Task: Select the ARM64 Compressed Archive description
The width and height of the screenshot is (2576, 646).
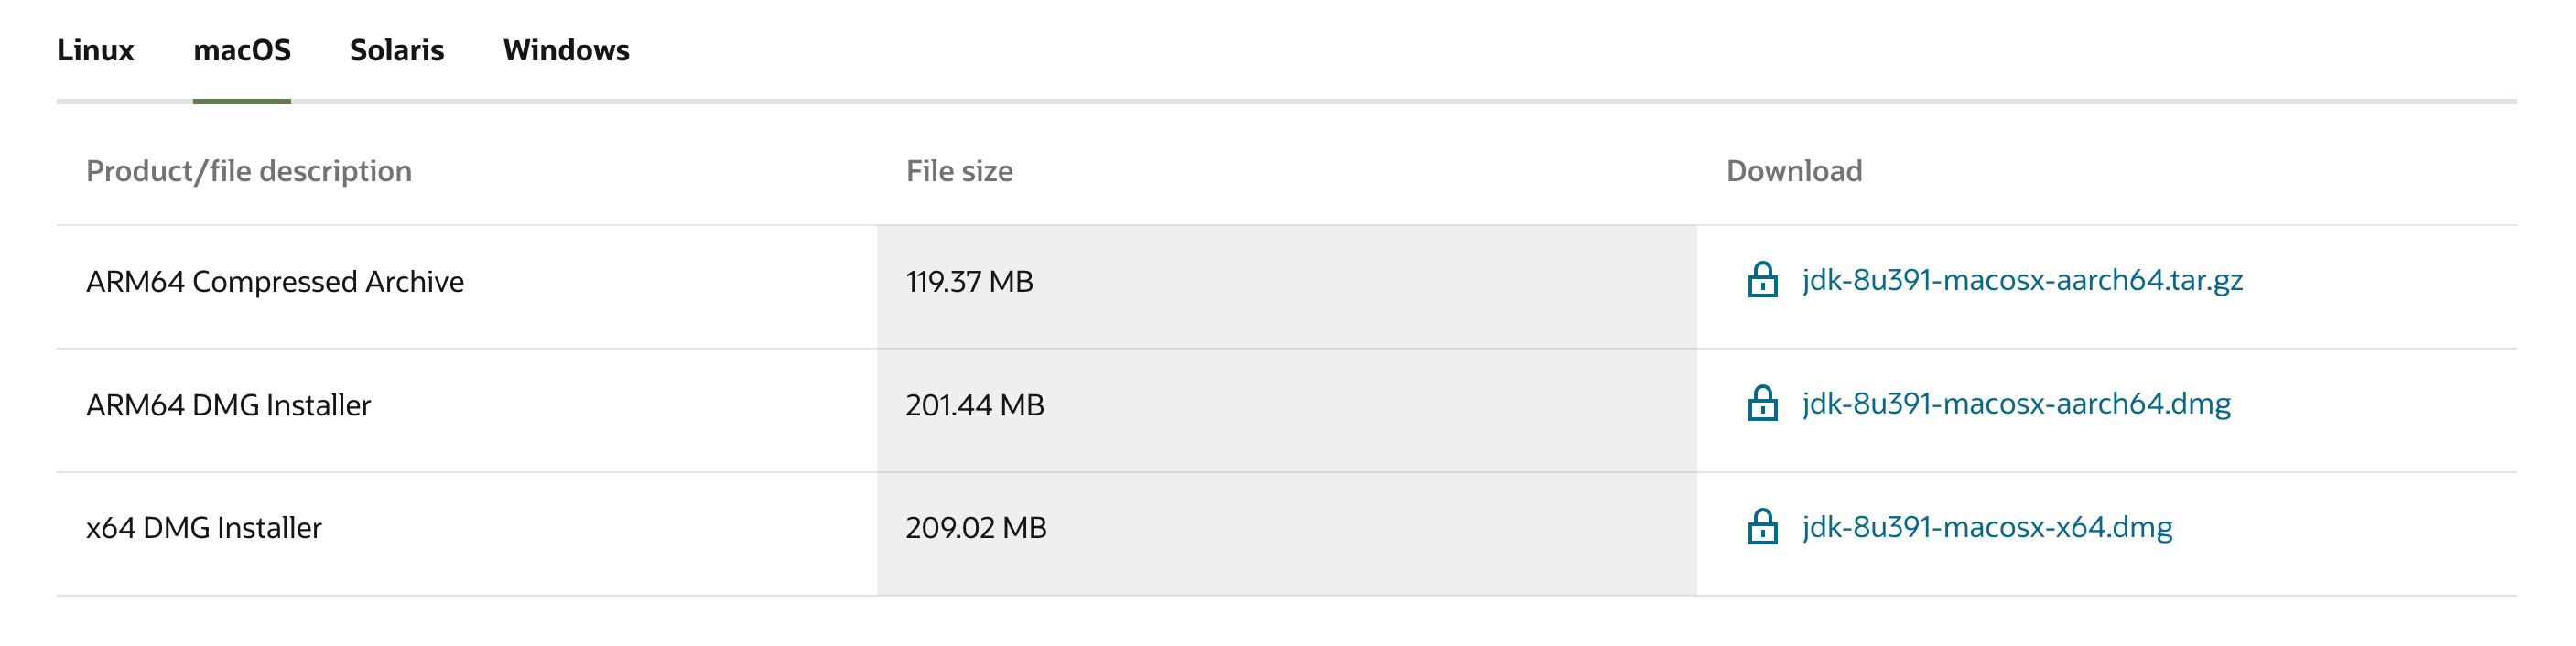Action: coord(275,282)
